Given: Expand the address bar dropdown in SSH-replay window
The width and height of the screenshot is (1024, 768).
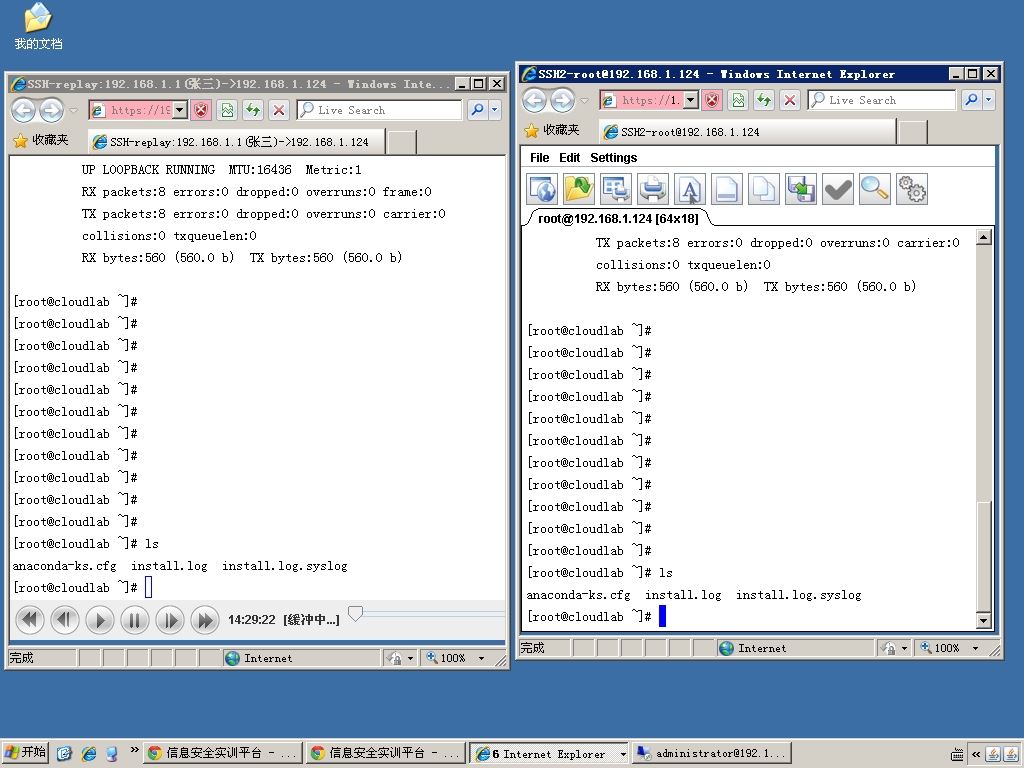Looking at the screenshot, I should 180,110.
